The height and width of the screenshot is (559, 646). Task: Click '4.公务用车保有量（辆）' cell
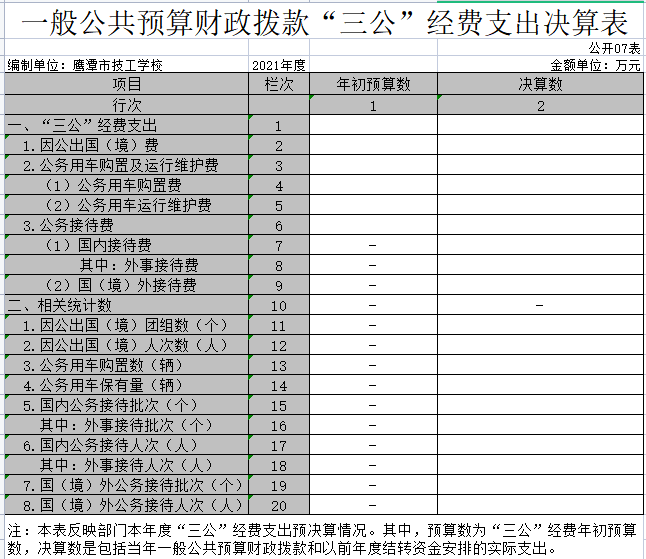point(126,385)
